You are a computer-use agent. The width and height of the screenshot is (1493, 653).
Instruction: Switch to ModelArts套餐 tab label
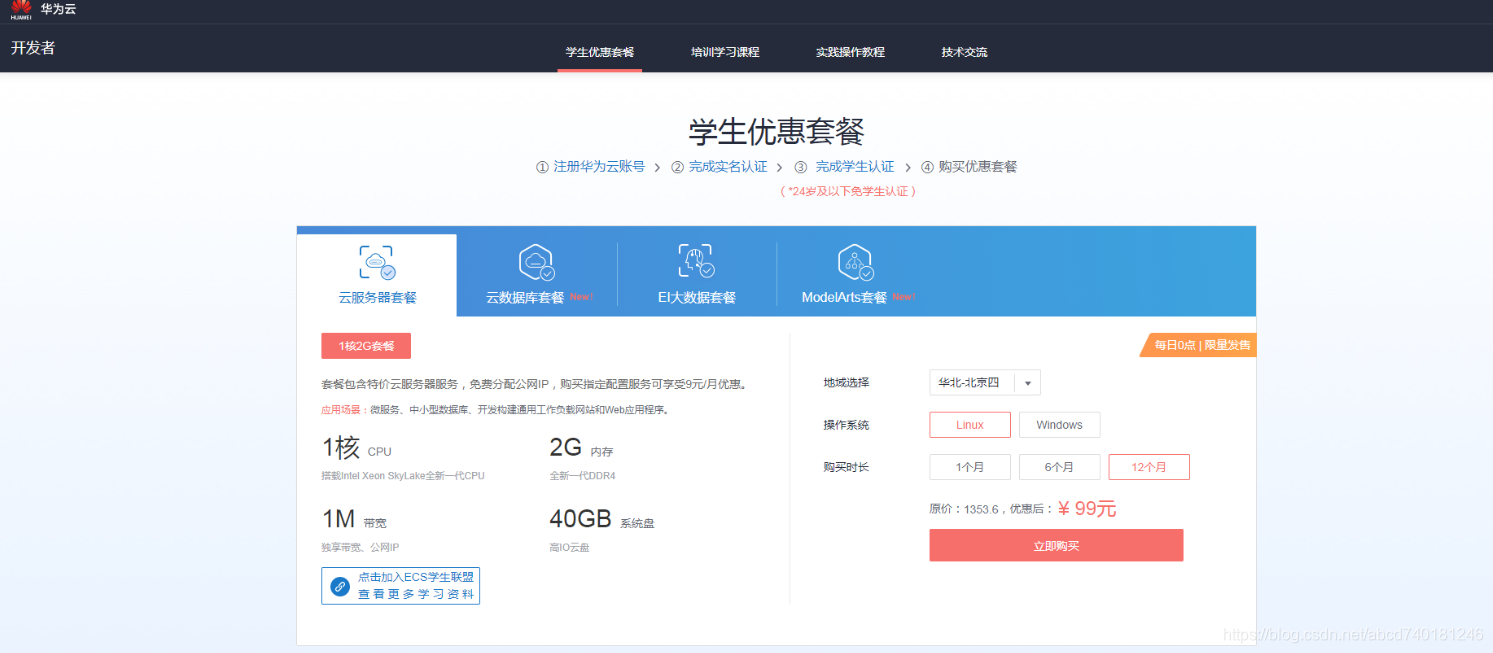pos(844,297)
